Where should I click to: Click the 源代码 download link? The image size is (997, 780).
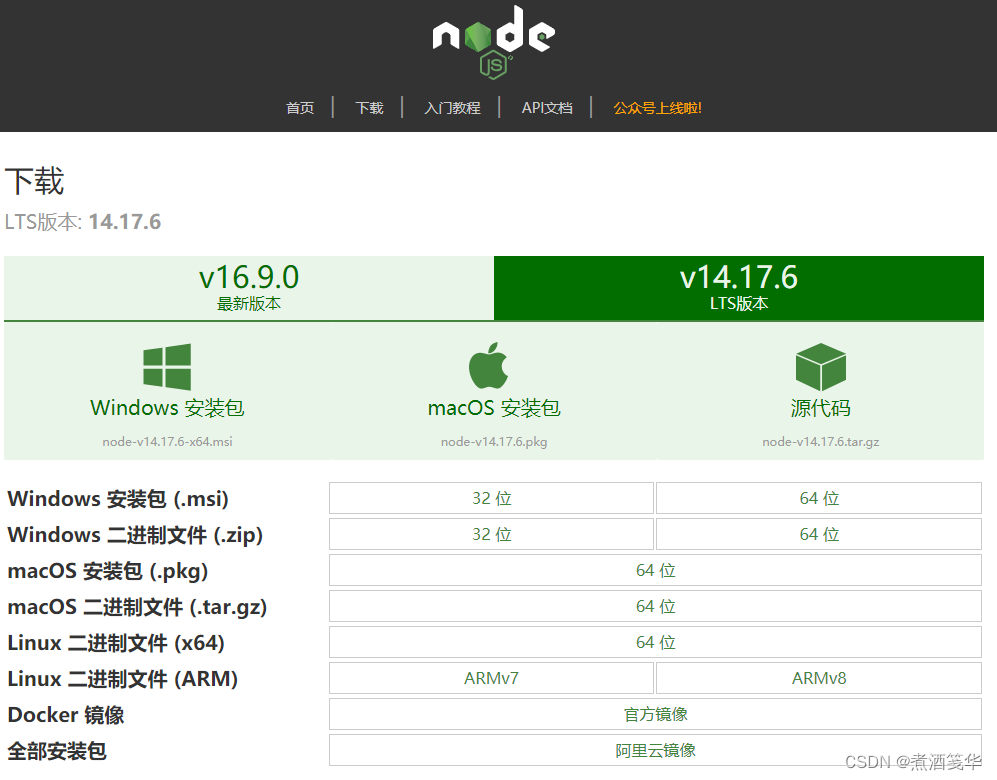820,407
